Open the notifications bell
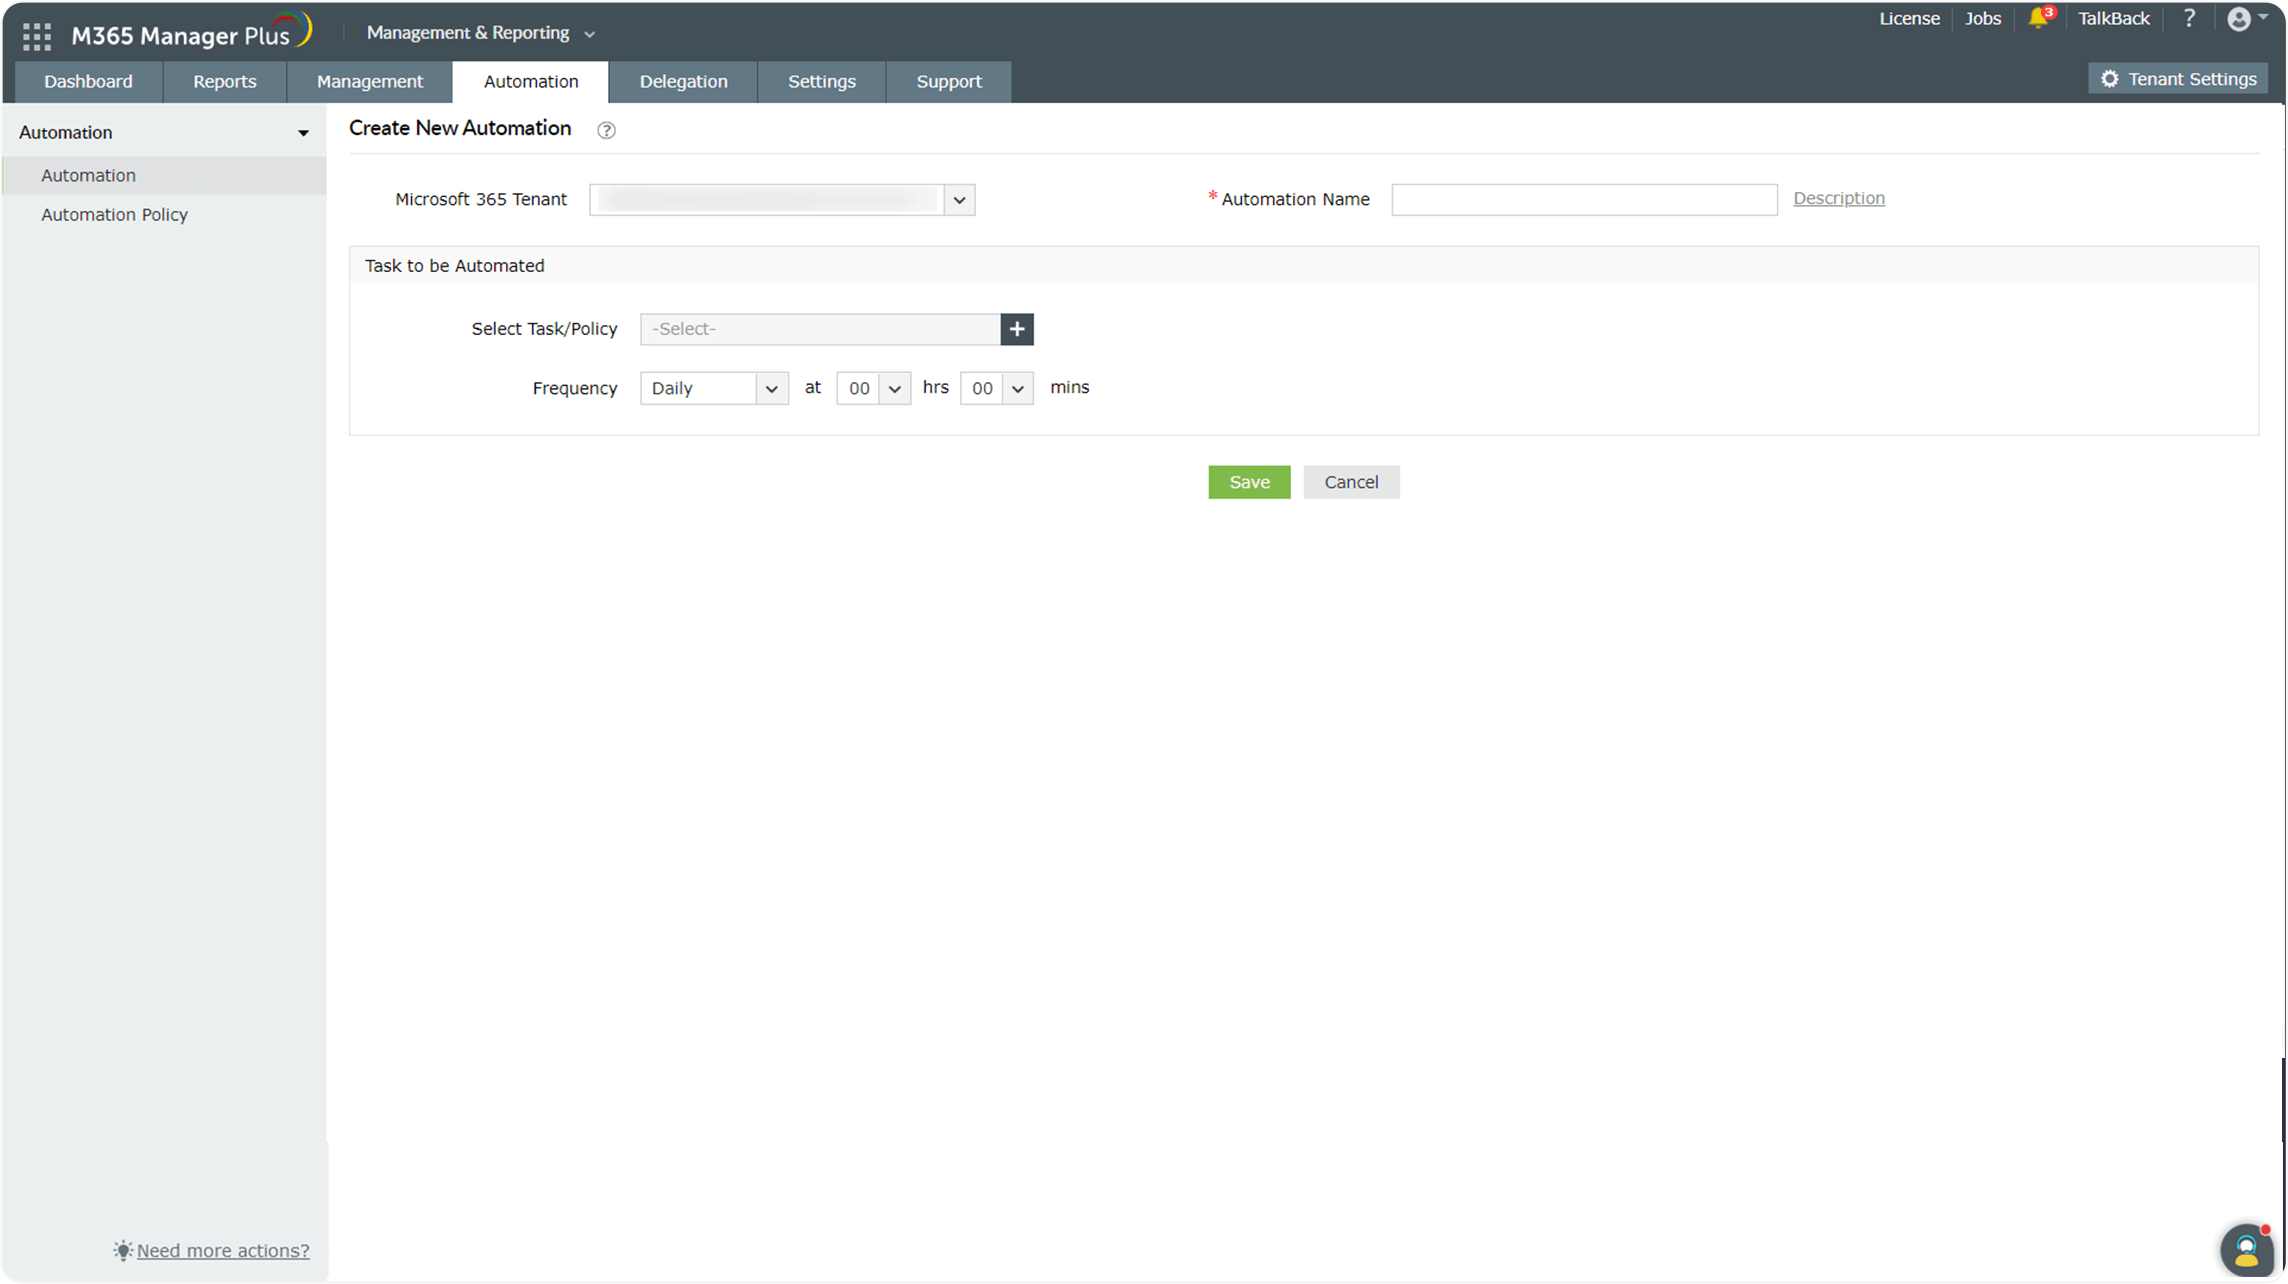 click(x=2037, y=18)
